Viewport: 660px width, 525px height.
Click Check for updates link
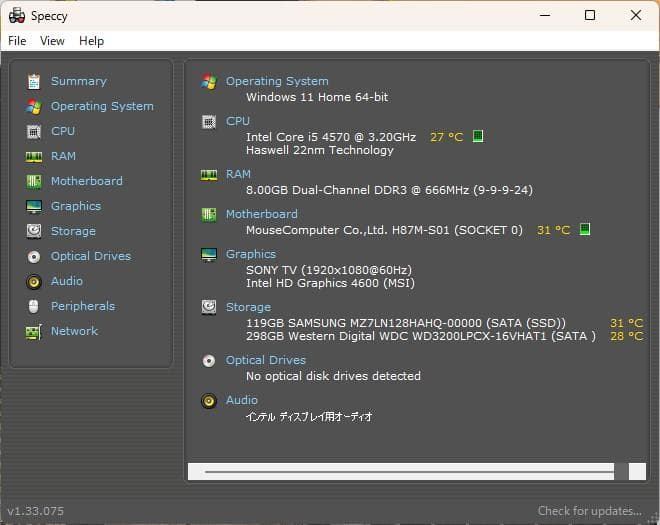coord(590,511)
